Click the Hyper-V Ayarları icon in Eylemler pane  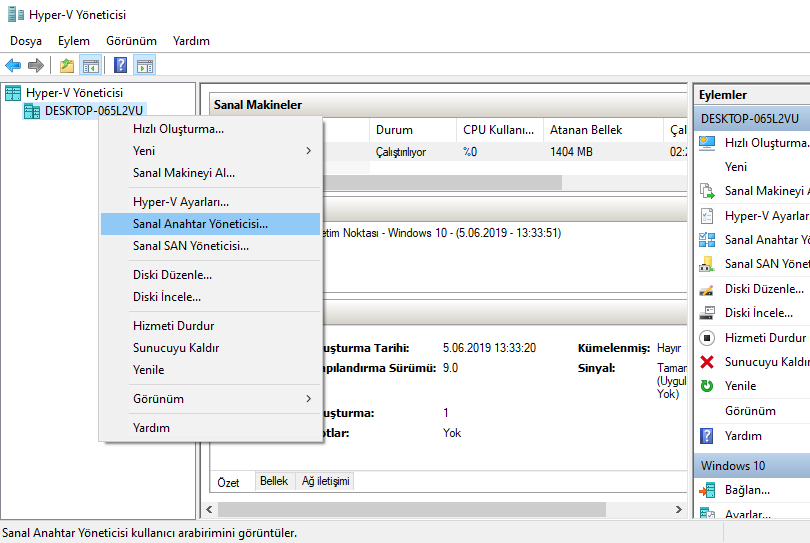pyautogui.click(x=707, y=215)
